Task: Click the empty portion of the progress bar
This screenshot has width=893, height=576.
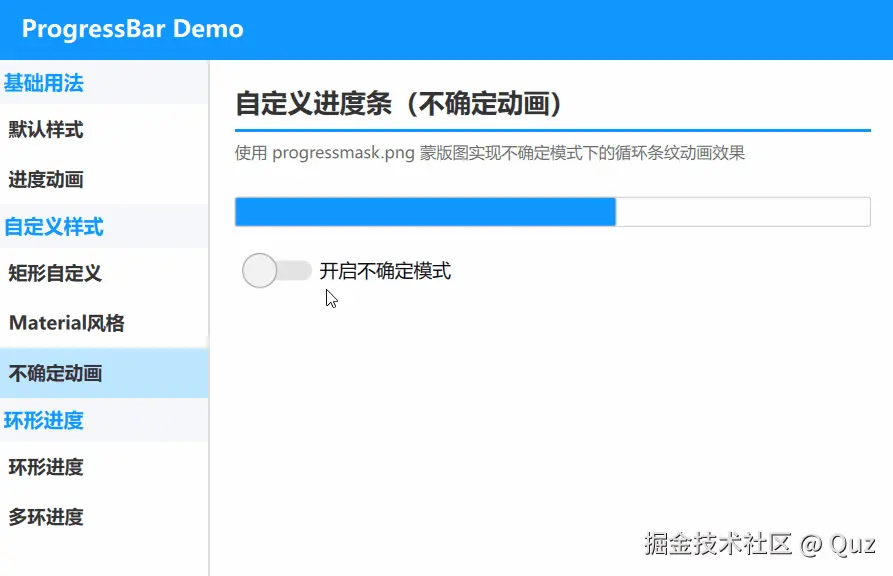Action: 743,212
